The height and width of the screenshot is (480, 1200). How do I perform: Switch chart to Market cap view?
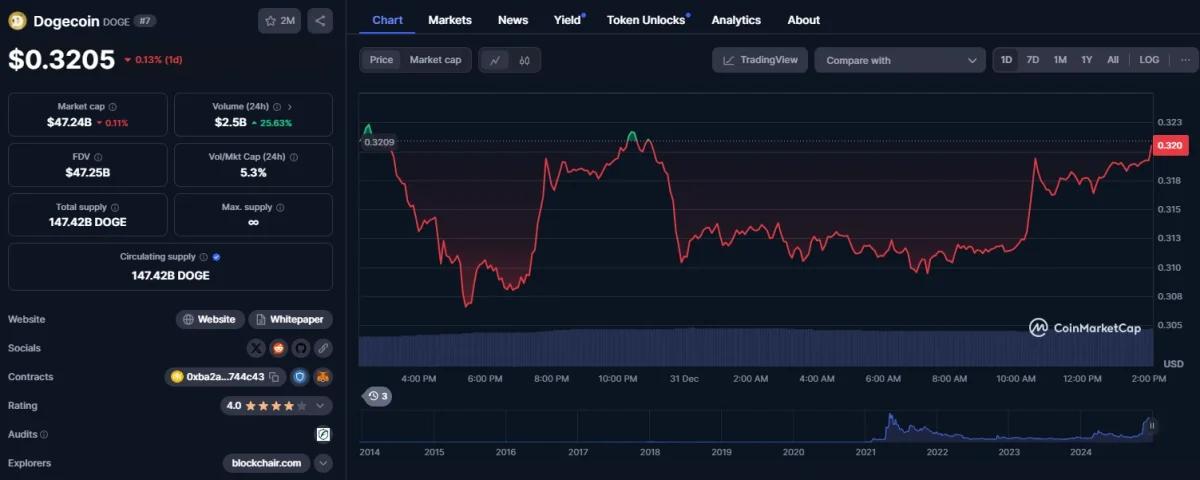(x=435, y=60)
